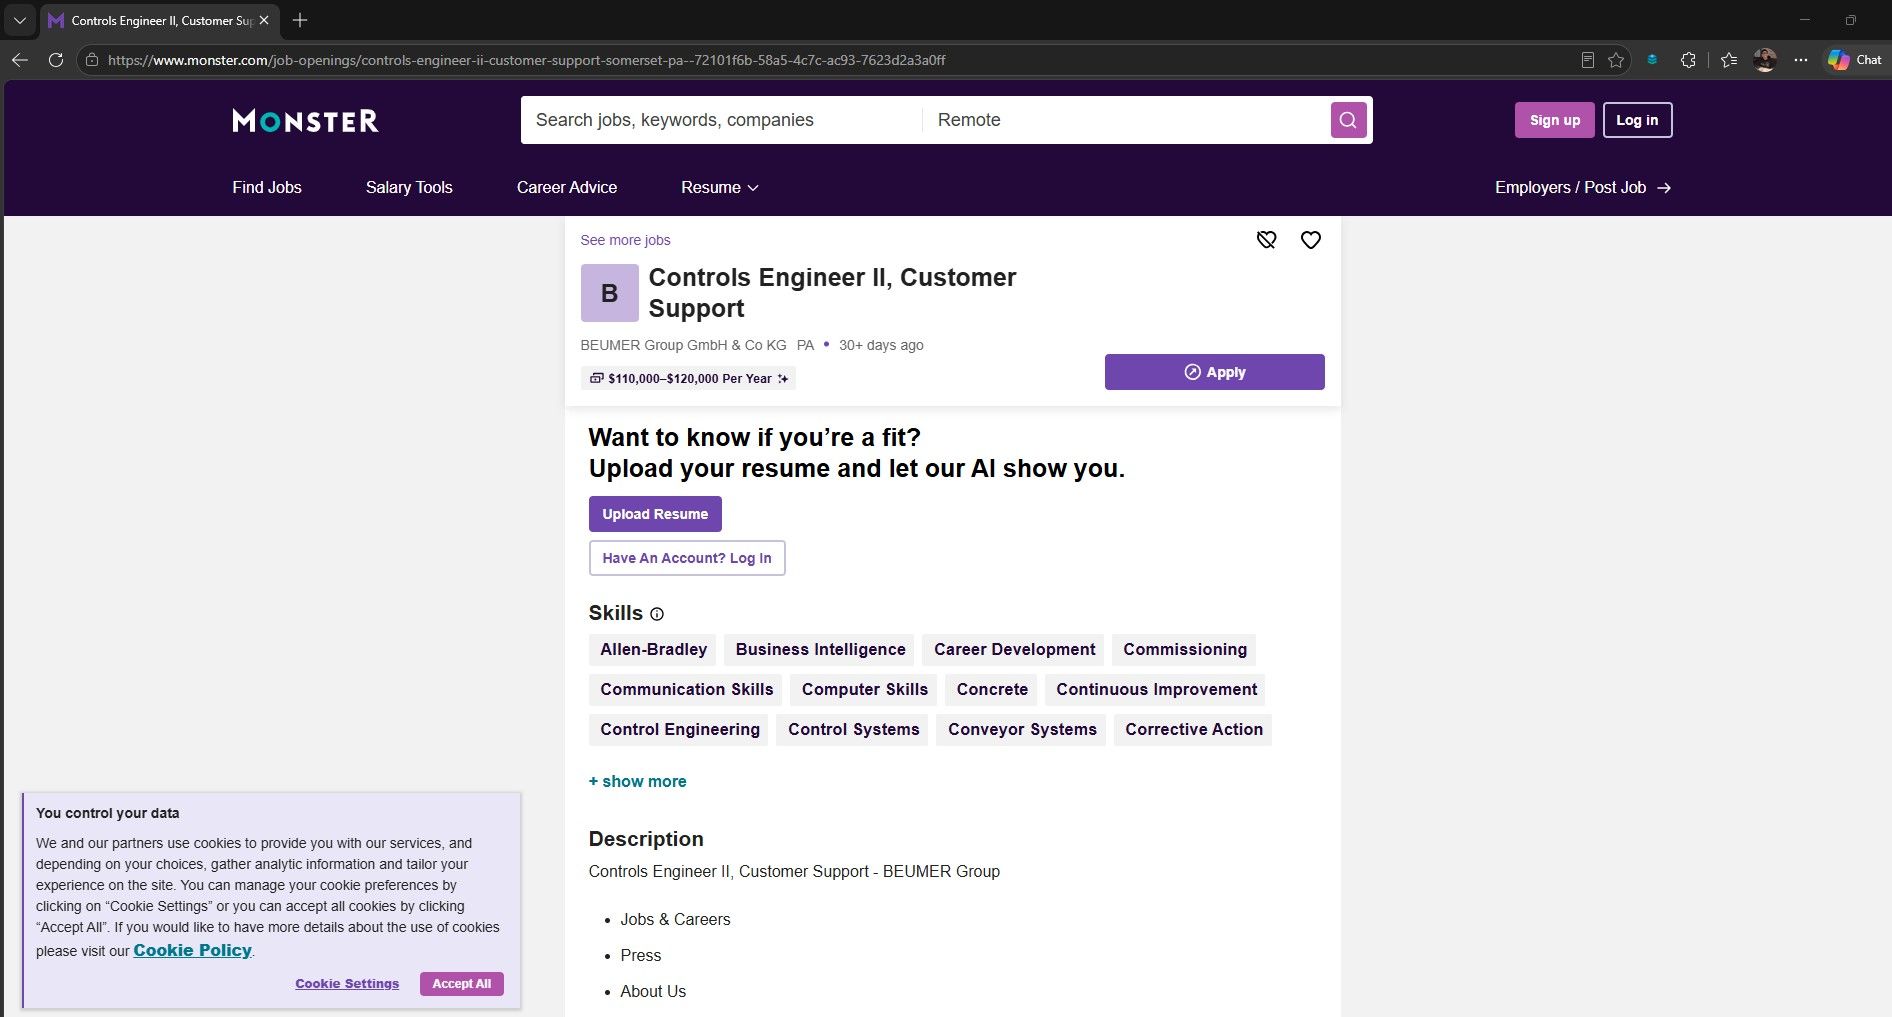1892x1017 pixels.
Task: Open reader view icon in address bar
Action: (1587, 60)
